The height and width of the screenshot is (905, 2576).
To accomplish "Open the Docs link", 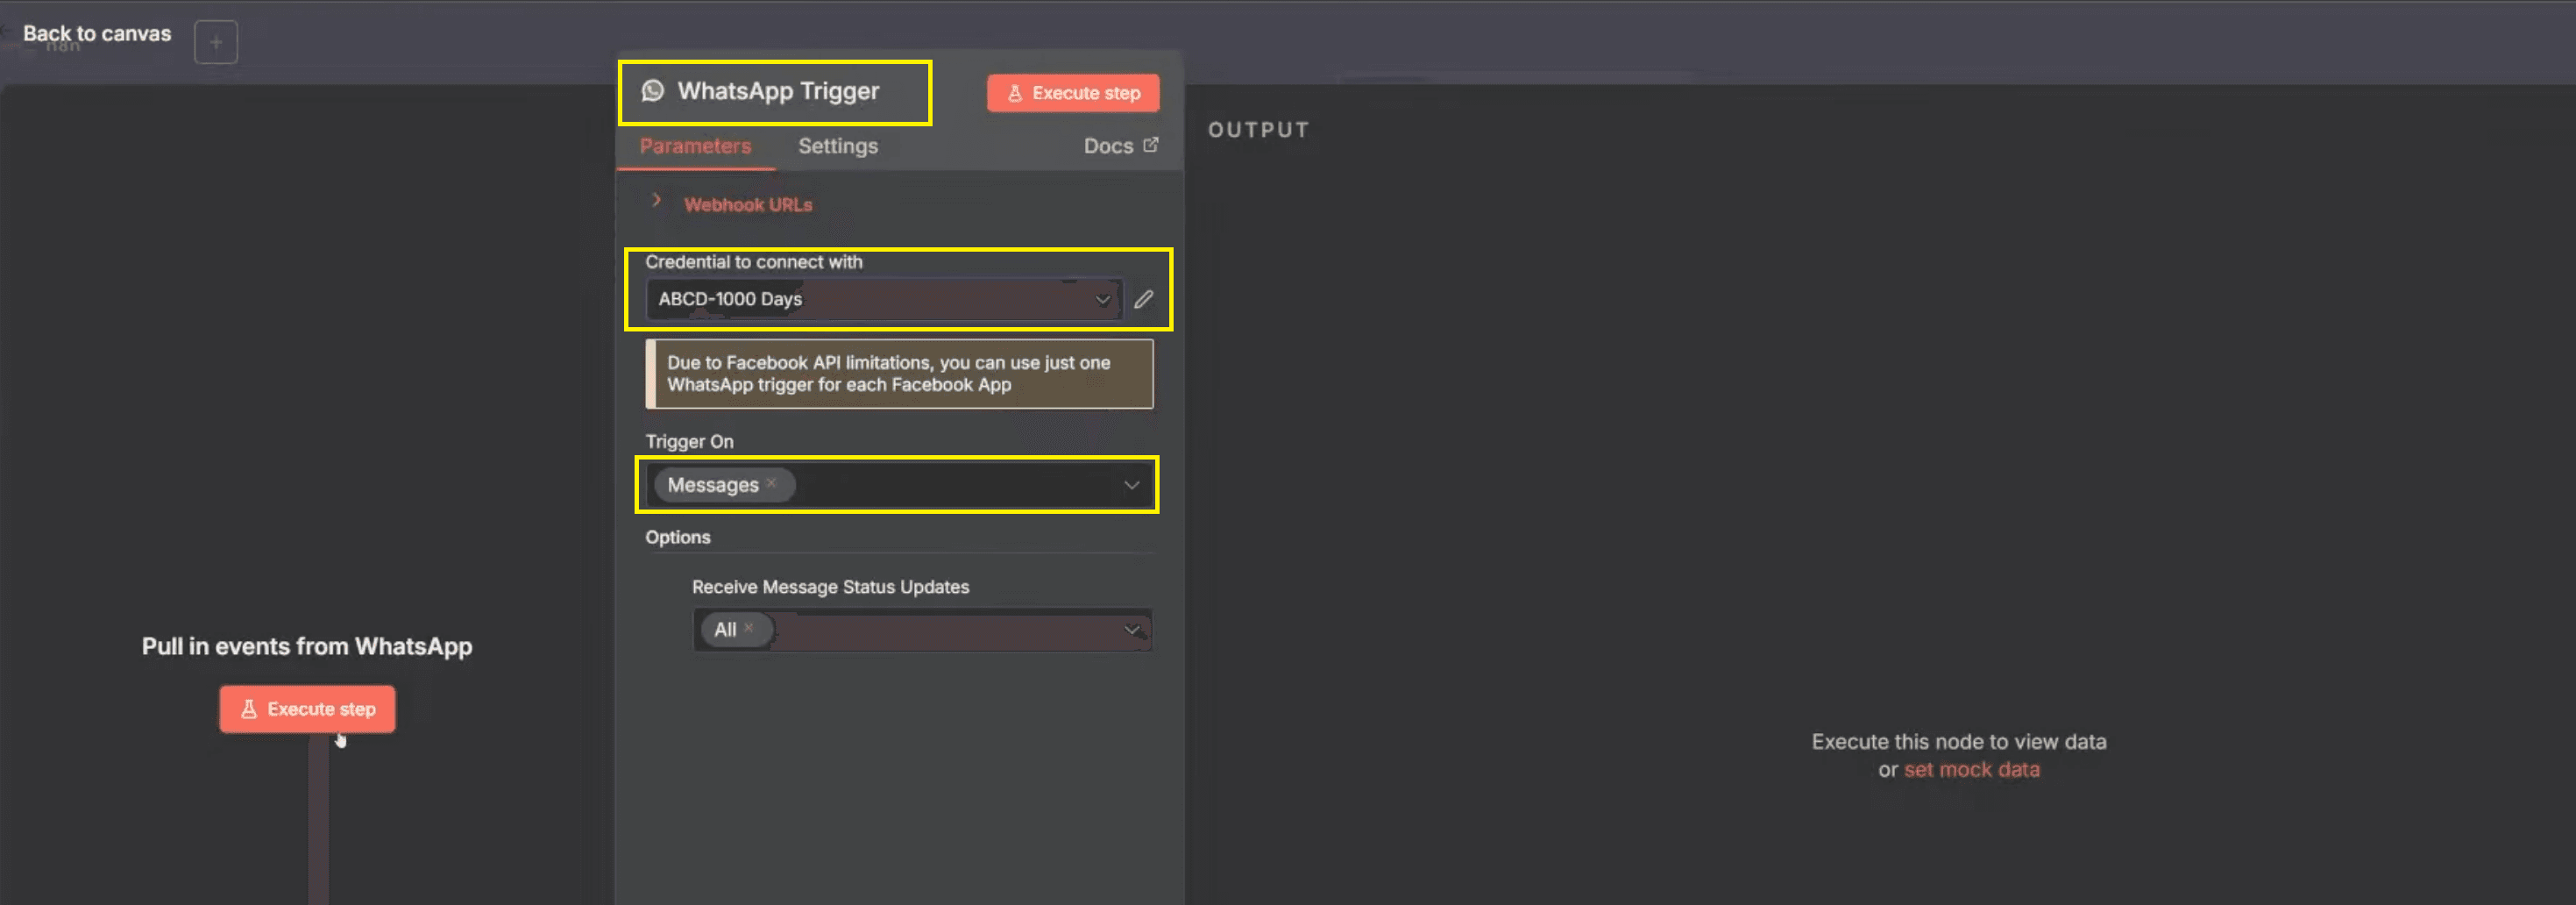I will (1108, 146).
